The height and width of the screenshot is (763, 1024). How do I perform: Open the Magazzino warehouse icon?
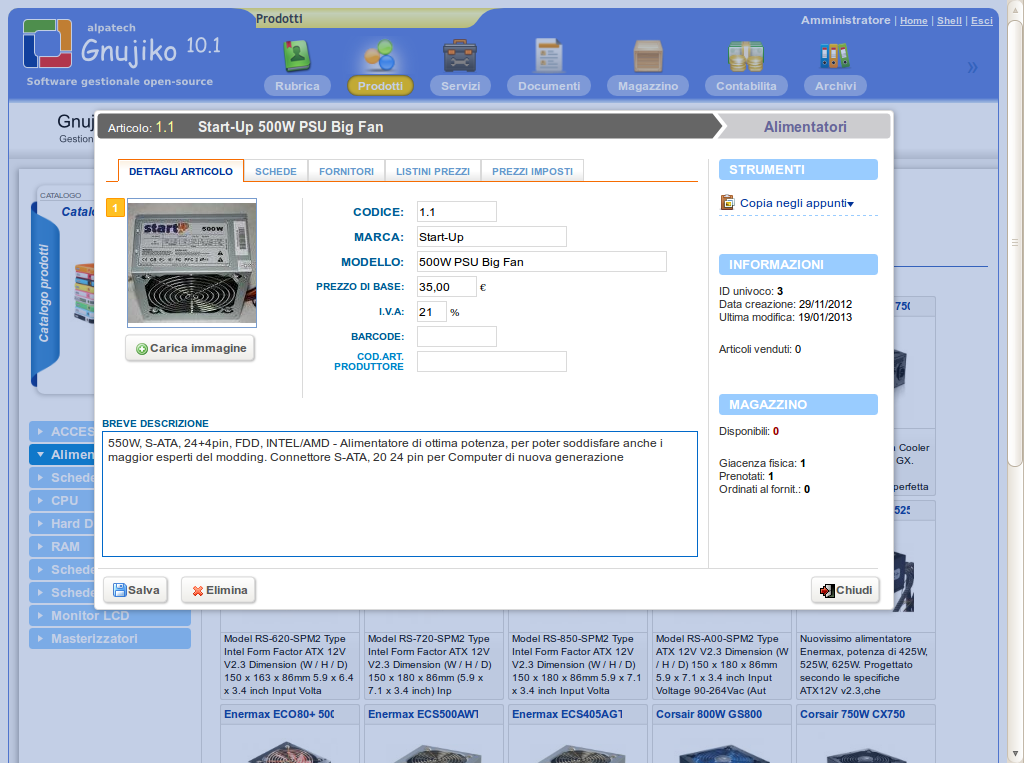[646, 55]
